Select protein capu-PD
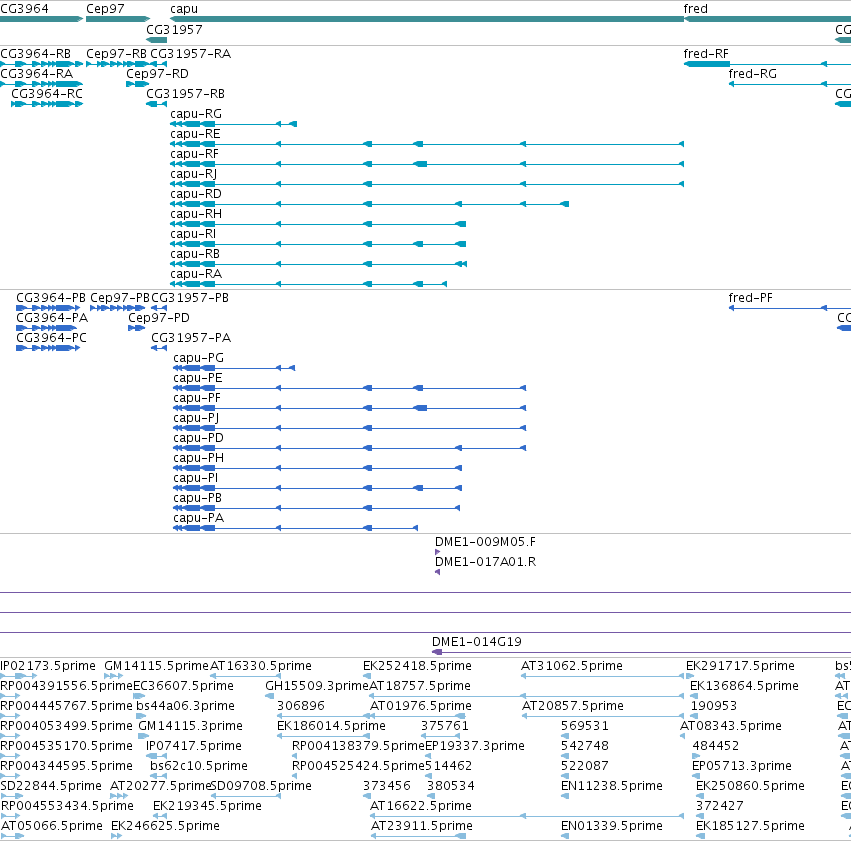851x841 pixels. tap(199, 438)
